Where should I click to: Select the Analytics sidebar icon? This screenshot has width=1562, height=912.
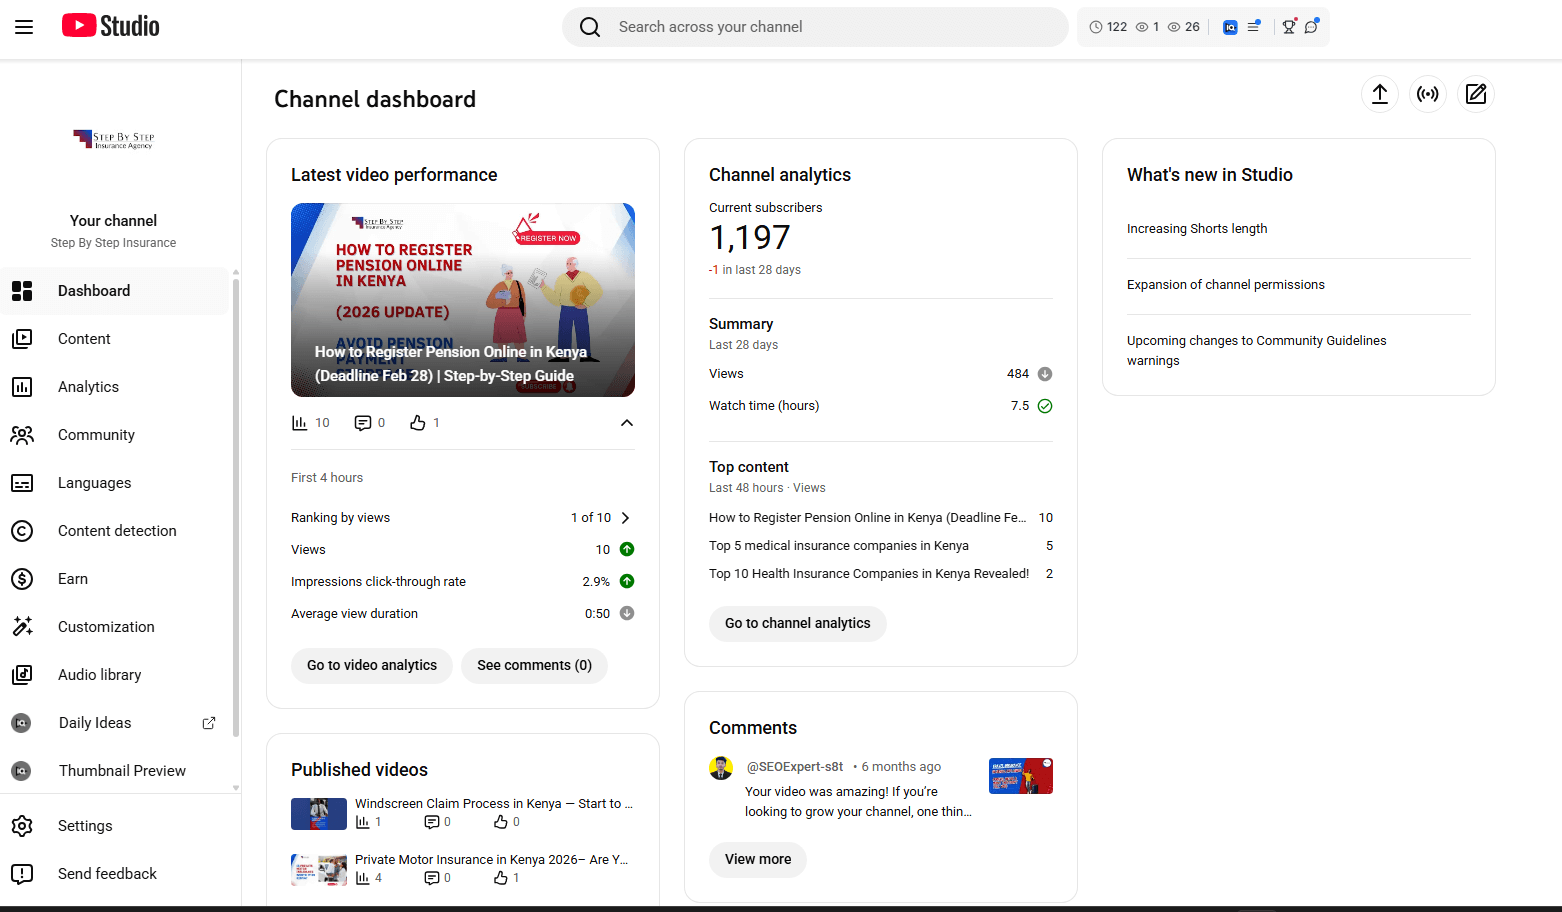pos(22,386)
